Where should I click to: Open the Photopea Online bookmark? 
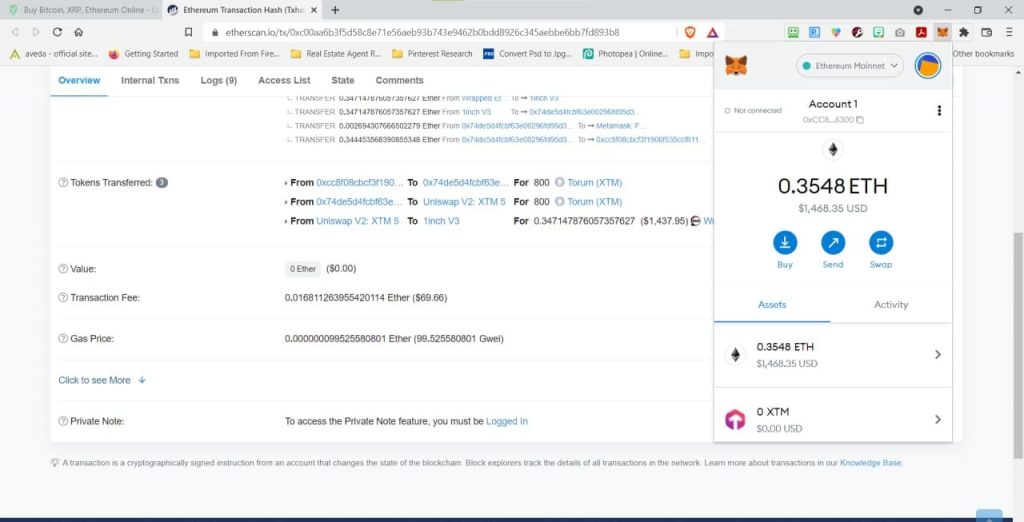click(x=626, y=54)
